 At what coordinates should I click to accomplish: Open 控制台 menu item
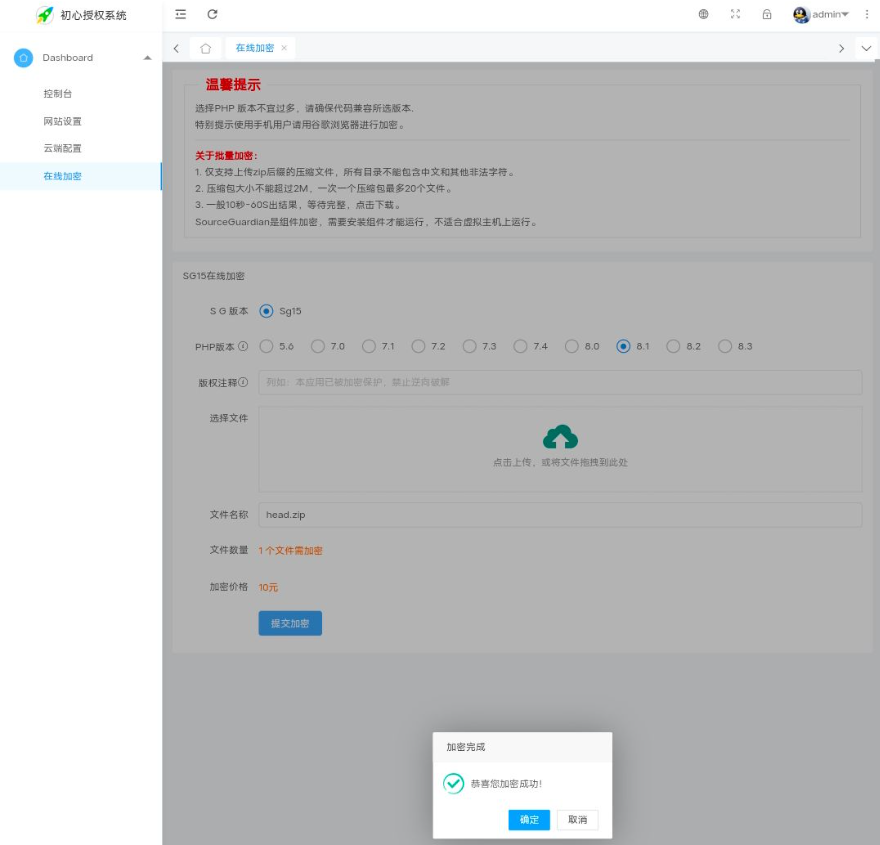coord(57,94)
